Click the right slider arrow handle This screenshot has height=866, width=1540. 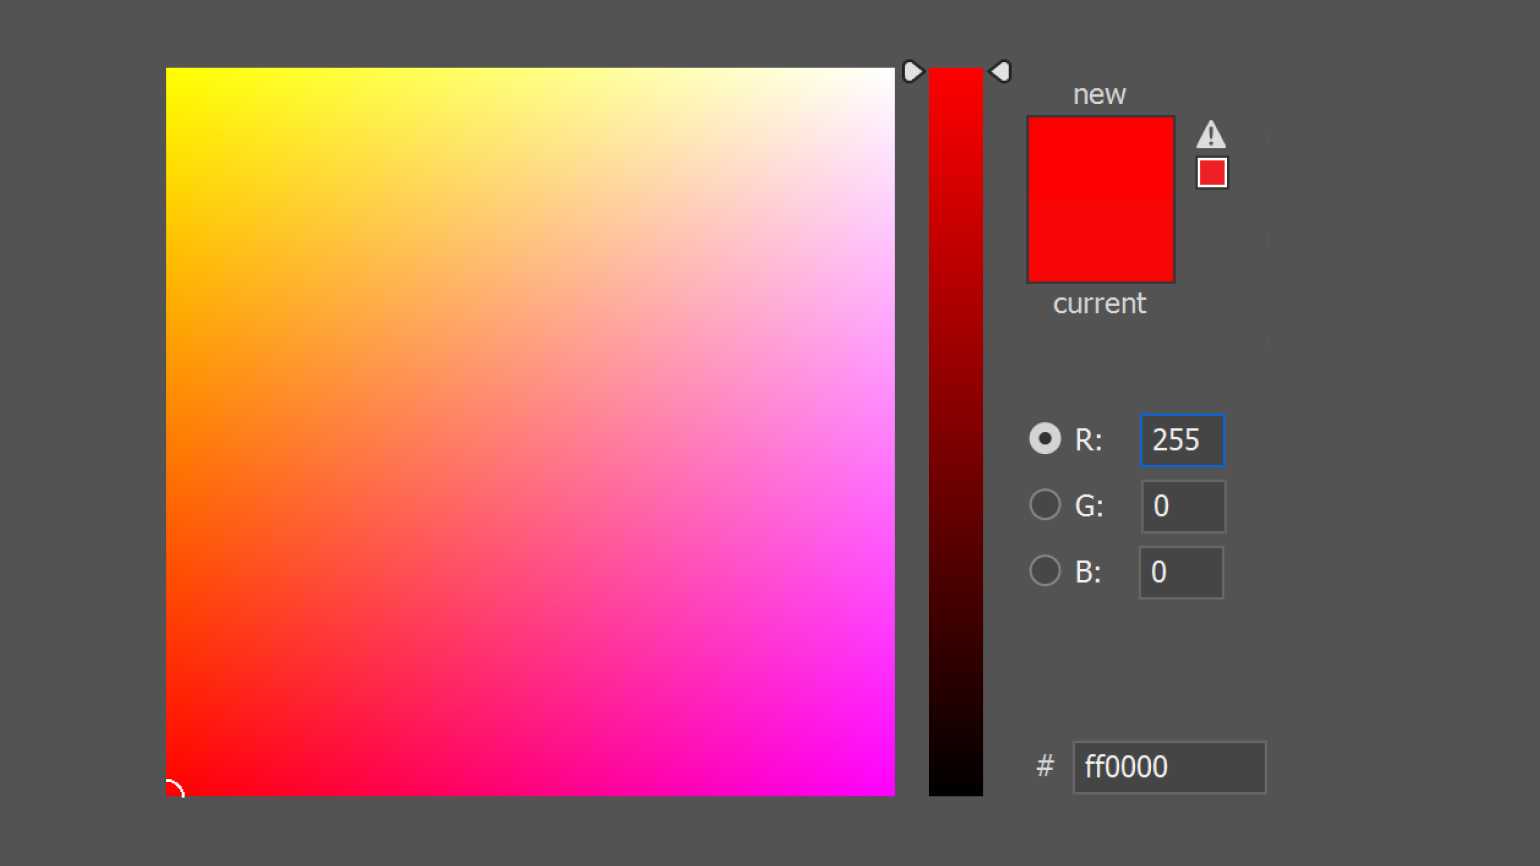click(x=1000, y=72)
